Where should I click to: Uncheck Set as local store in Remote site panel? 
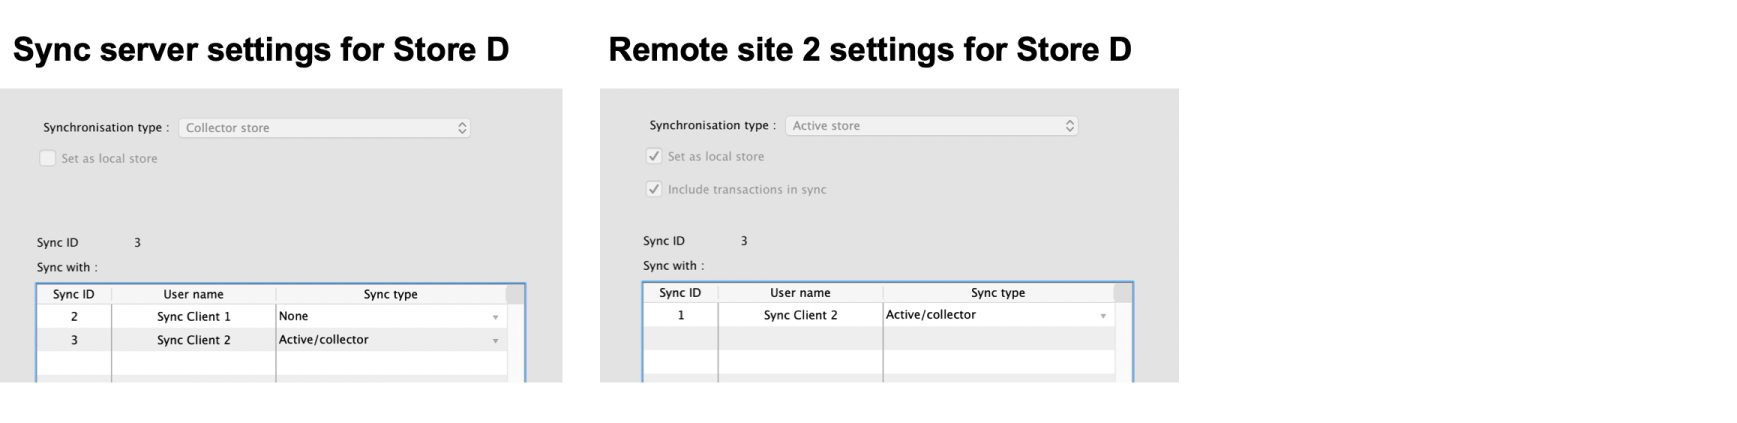pos(654,156)
